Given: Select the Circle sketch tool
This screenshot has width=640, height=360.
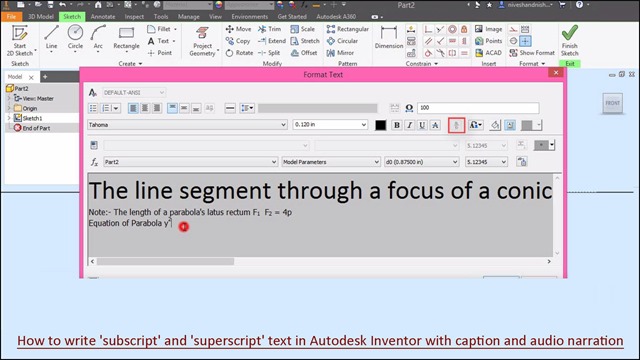Looking at the screenshot, I should click(x=75, y=37).
